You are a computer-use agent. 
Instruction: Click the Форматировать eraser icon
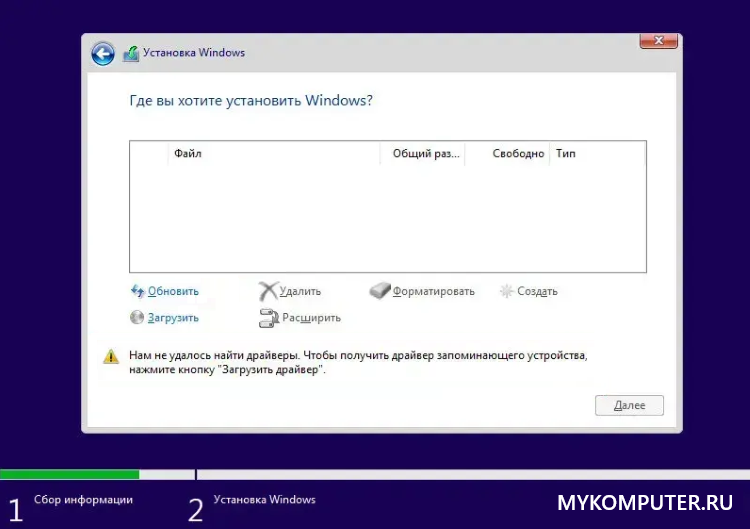coord(380,290)
